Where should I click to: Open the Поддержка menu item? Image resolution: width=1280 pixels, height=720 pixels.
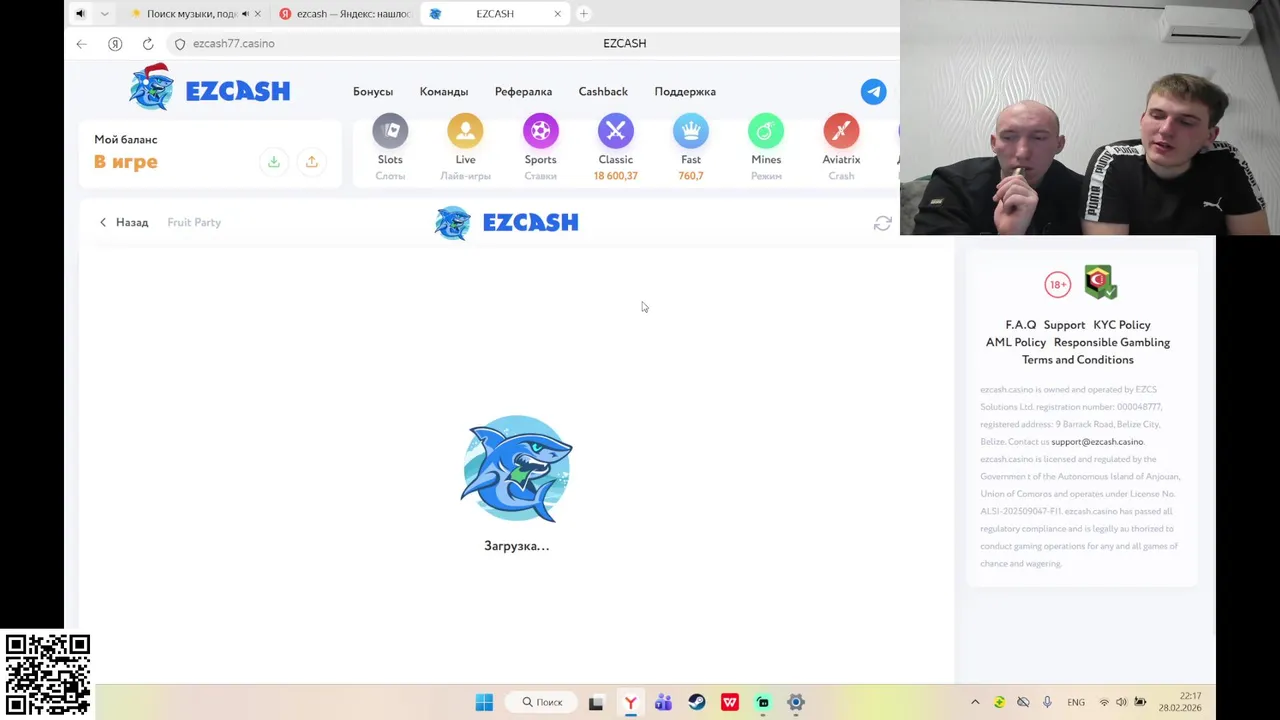pyautogui.click(x=685, y=92)
